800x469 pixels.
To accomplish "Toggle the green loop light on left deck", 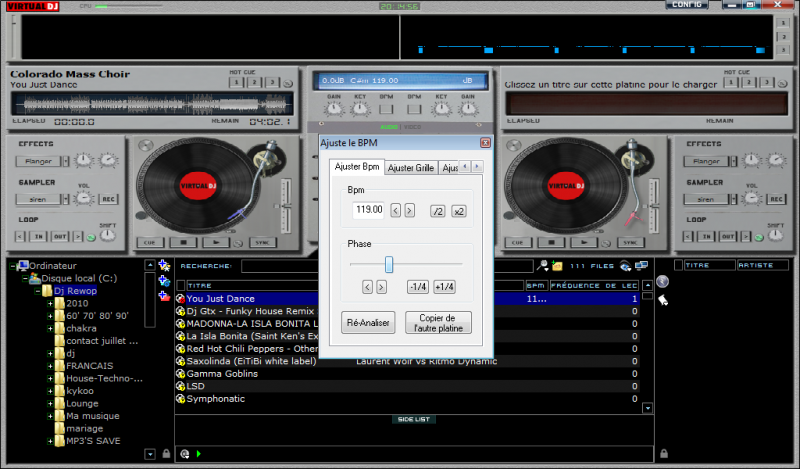I will (90, 237).
